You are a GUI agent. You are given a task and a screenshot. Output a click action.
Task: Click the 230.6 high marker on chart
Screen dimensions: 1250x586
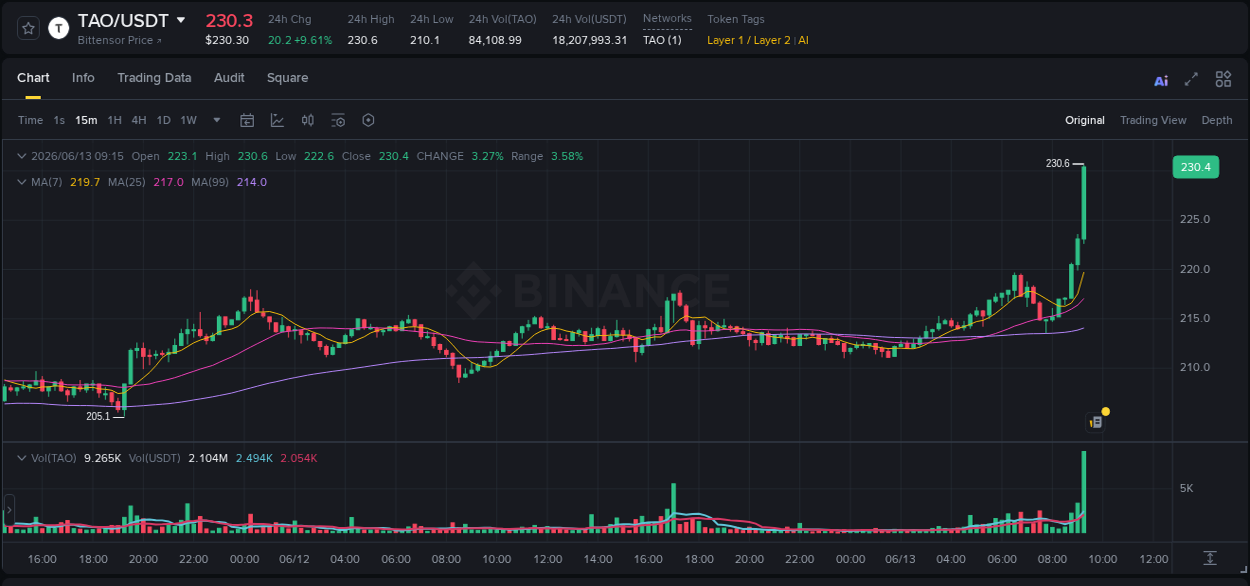pos(1057,163)
